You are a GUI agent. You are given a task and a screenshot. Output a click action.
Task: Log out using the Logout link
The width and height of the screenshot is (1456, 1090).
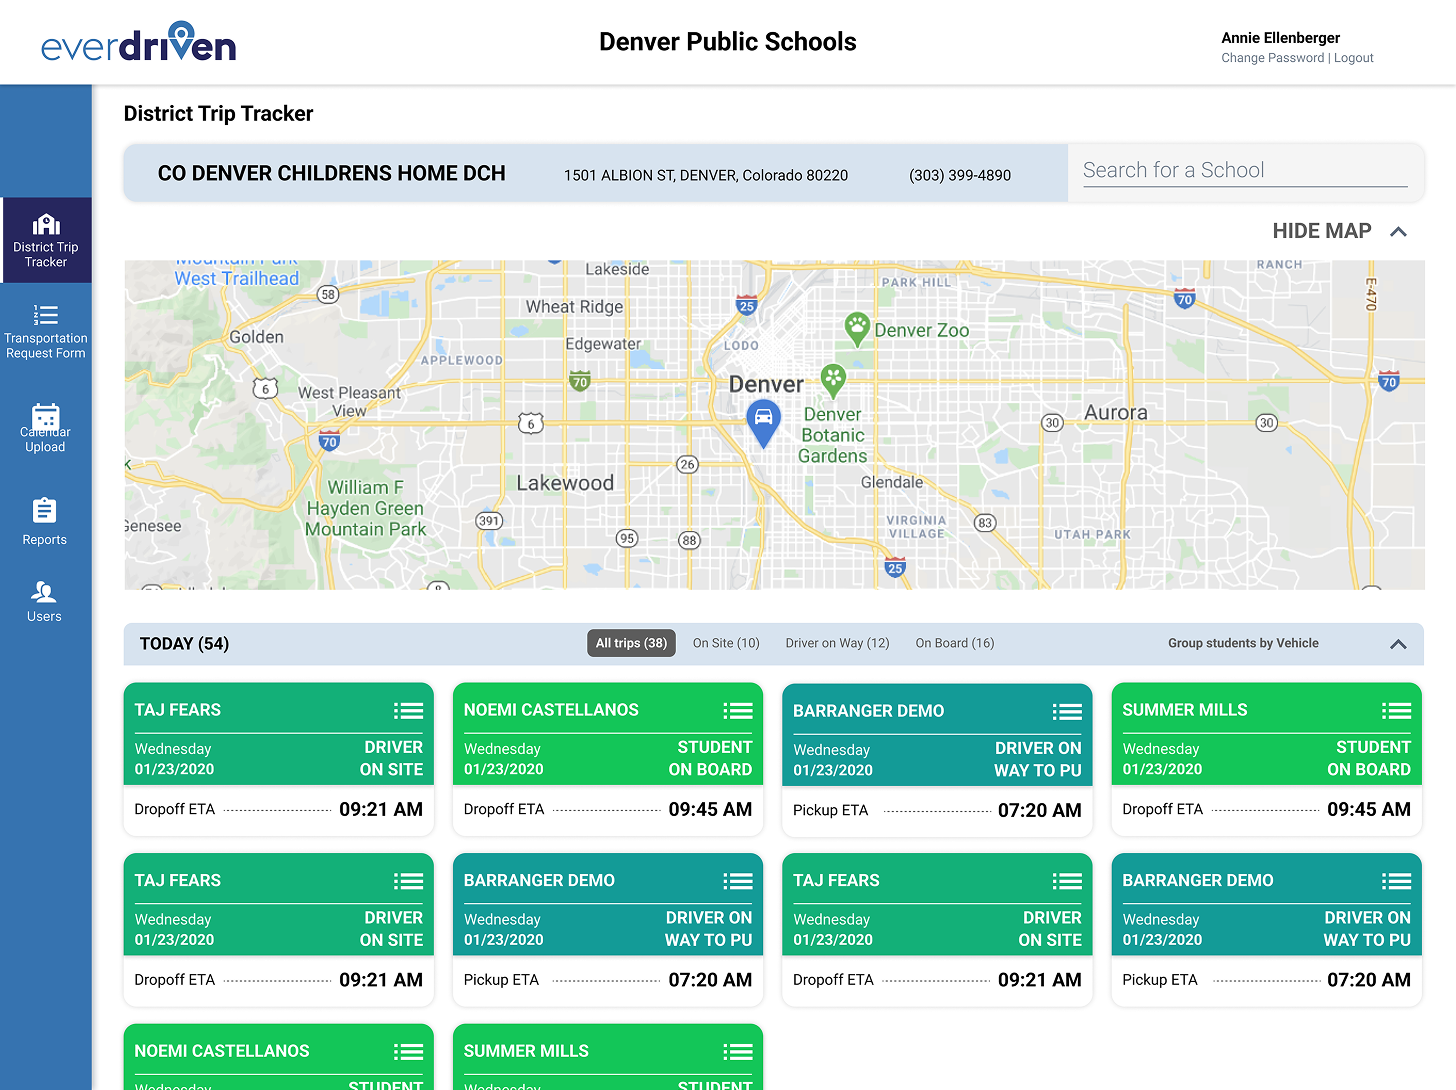[1354, 58]
